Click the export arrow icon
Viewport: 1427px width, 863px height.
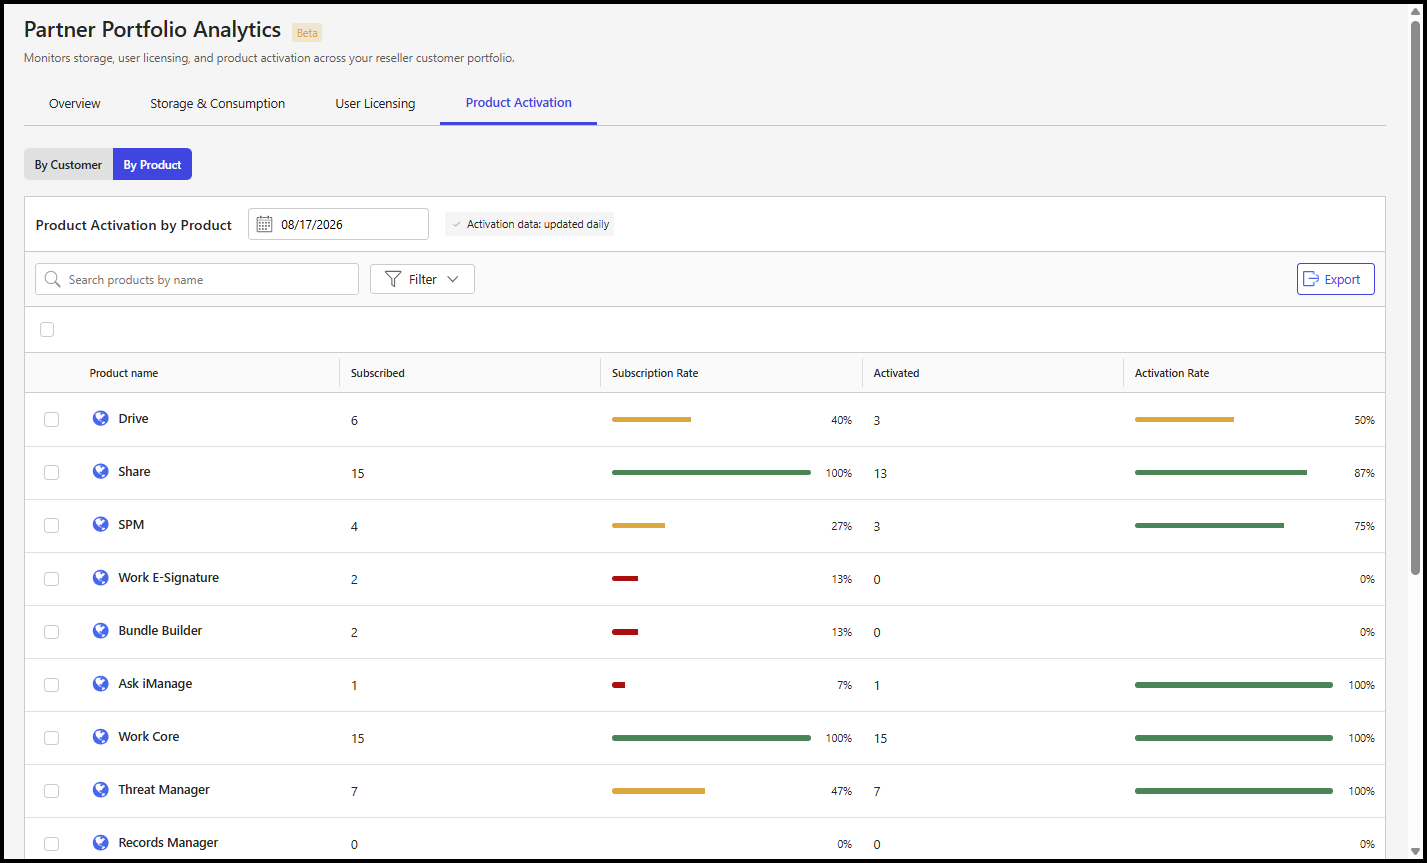(x=1311, y=279)
